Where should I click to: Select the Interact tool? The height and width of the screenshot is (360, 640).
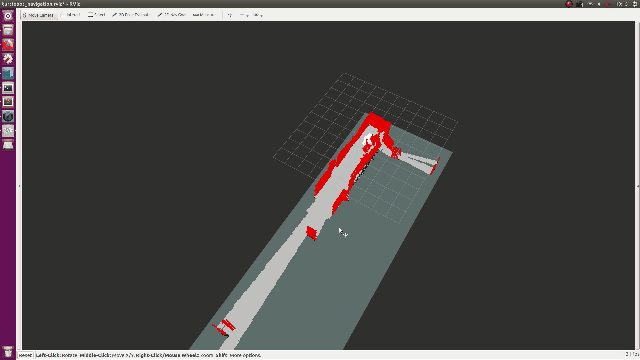tap(71, 15)
